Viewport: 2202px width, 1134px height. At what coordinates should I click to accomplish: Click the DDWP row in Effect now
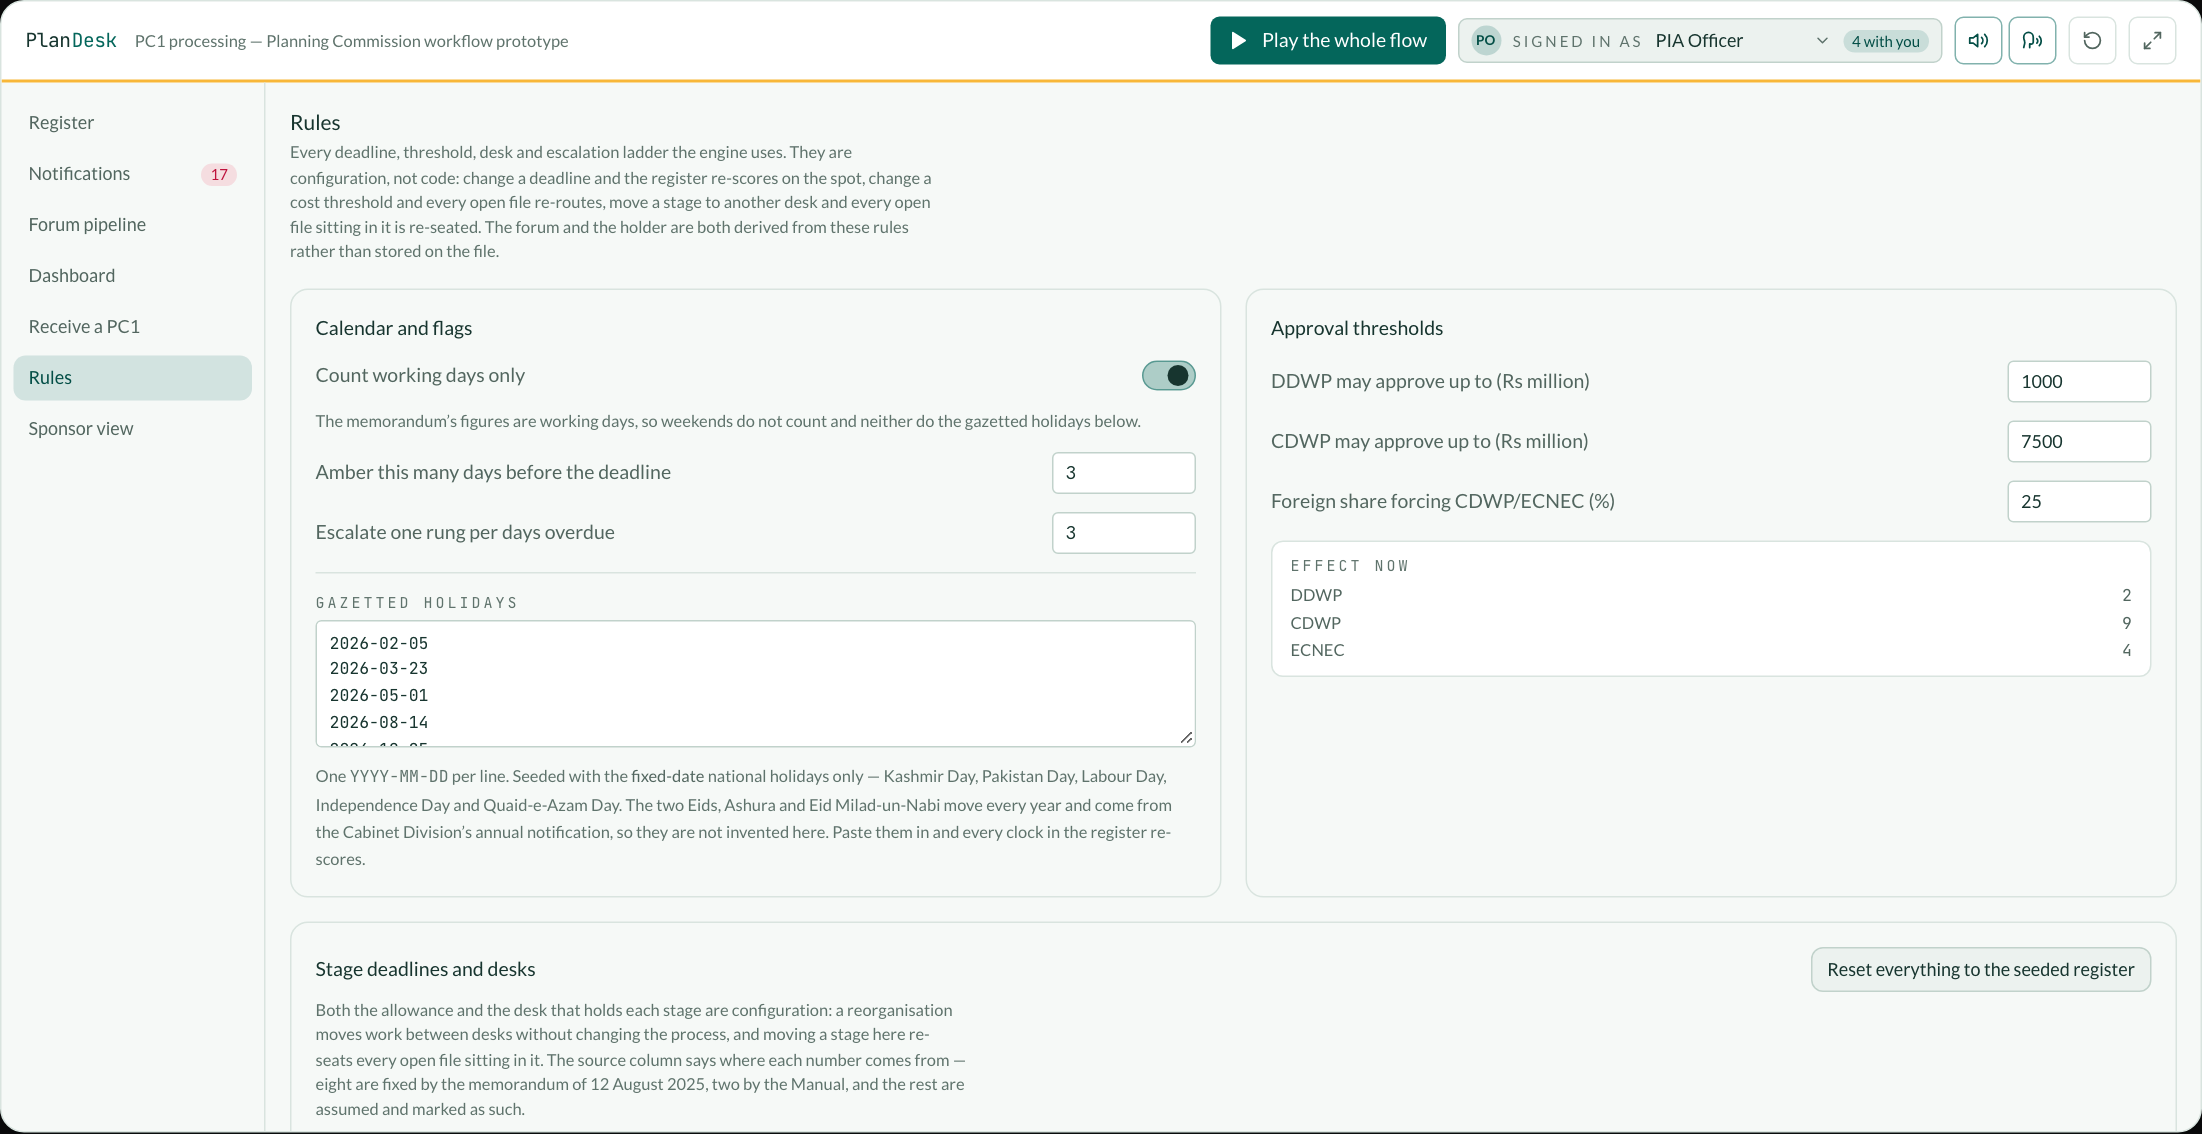(1711, 596)
